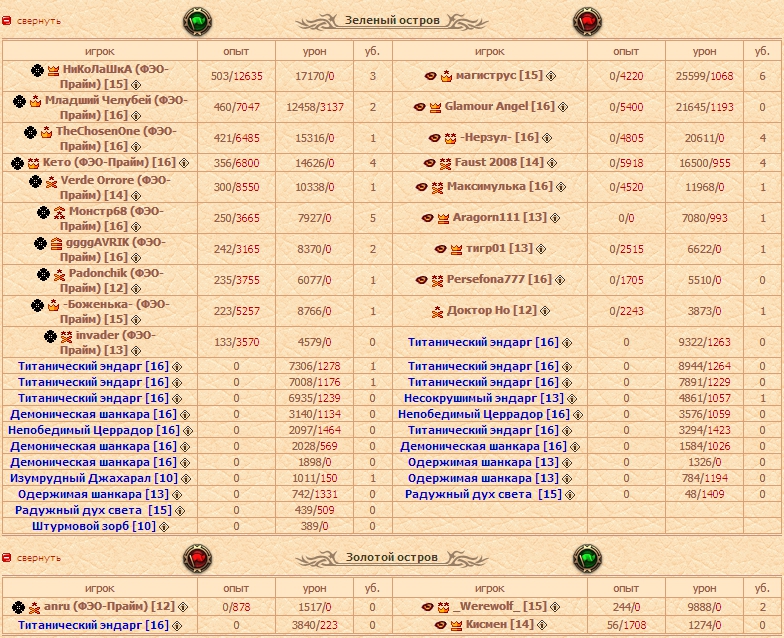This screenshot has width=784, height=638.
Task: Click the свернуть link above Зеленый остров
Action: (38, 21)
